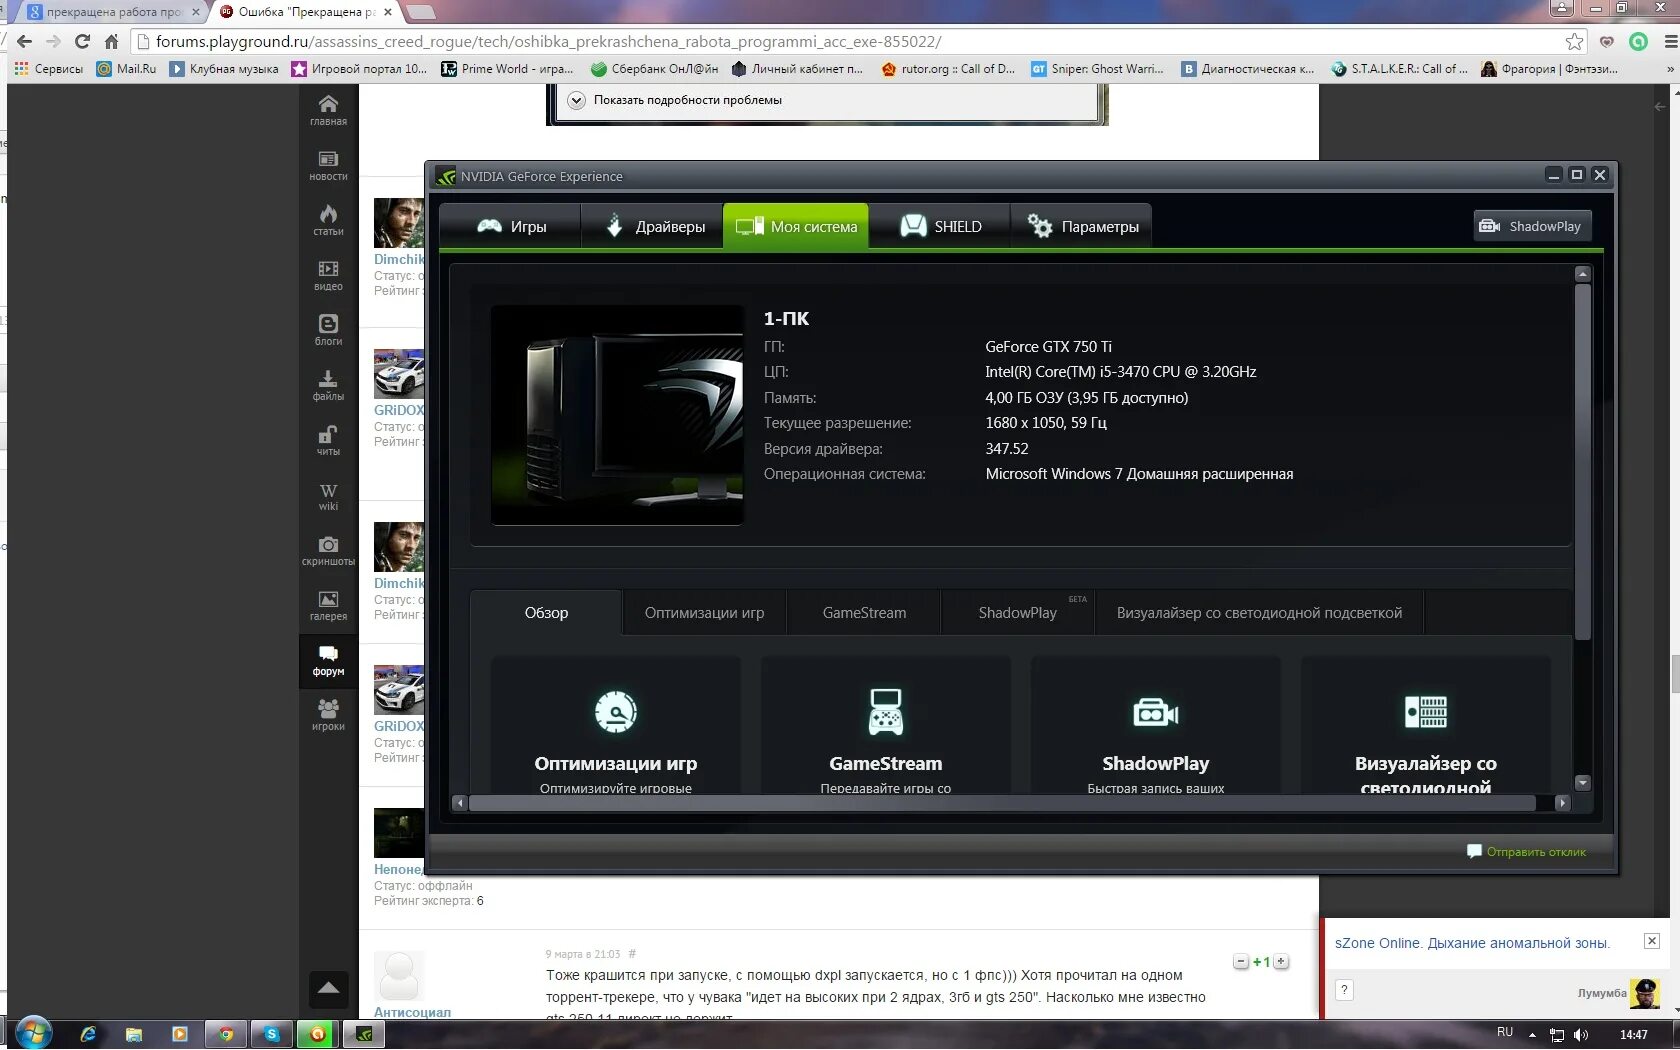Open the галерея sidebar icon
This screenshot has width=1680, height=1050.
pyautogui.click(x=328, y=605)
